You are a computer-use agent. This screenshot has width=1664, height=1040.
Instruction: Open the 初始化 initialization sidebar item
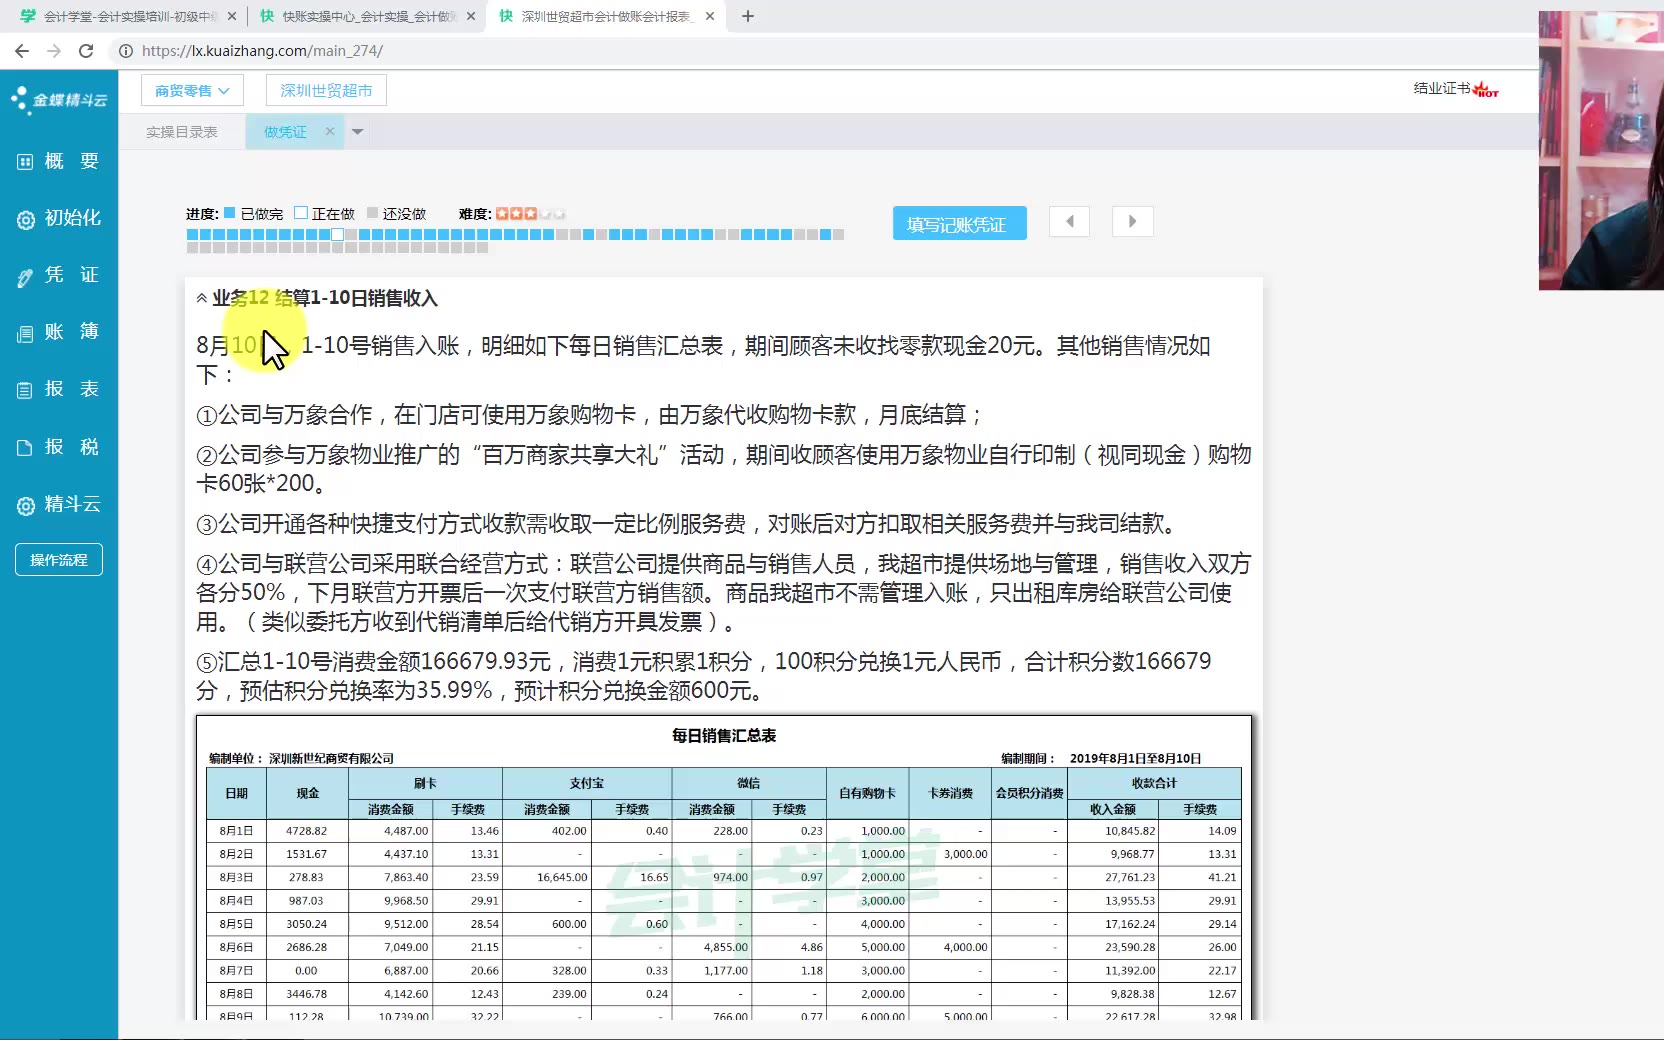click(58, 218)
